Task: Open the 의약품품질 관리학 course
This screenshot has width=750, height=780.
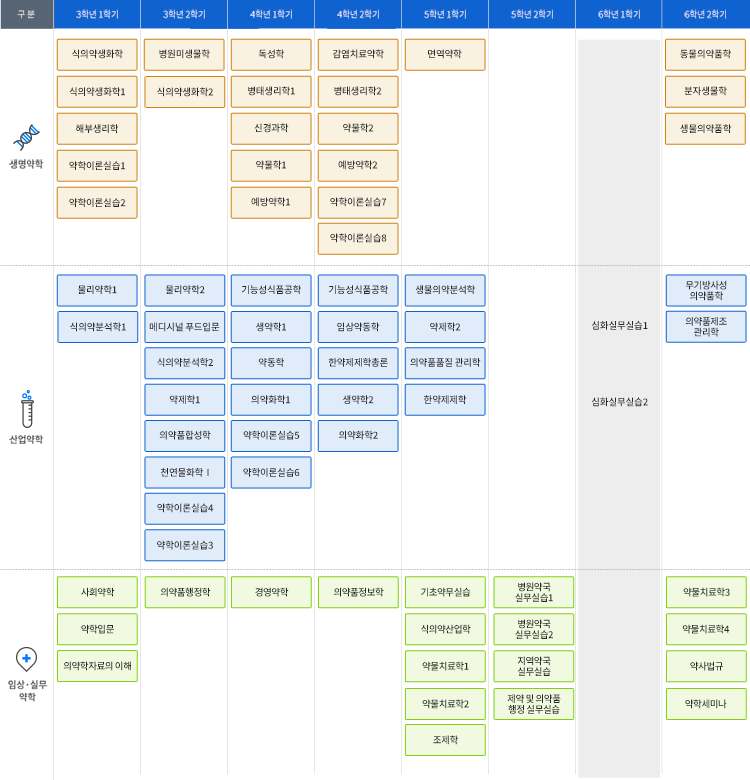Action: click(445, 363)
